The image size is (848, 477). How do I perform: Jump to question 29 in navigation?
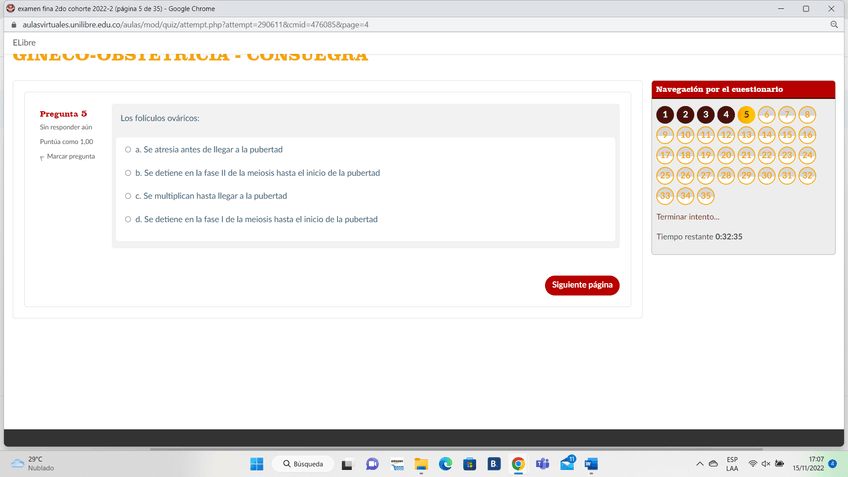pyautogui.click(x=746, y=176)
